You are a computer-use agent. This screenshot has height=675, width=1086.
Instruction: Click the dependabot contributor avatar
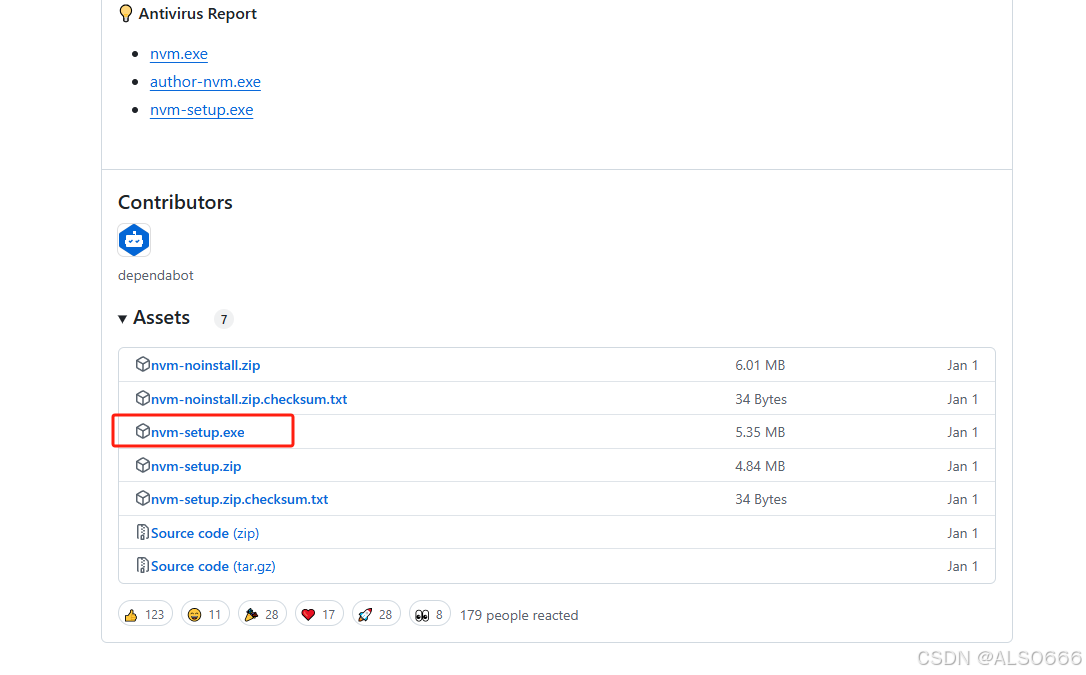coord(134,240)
